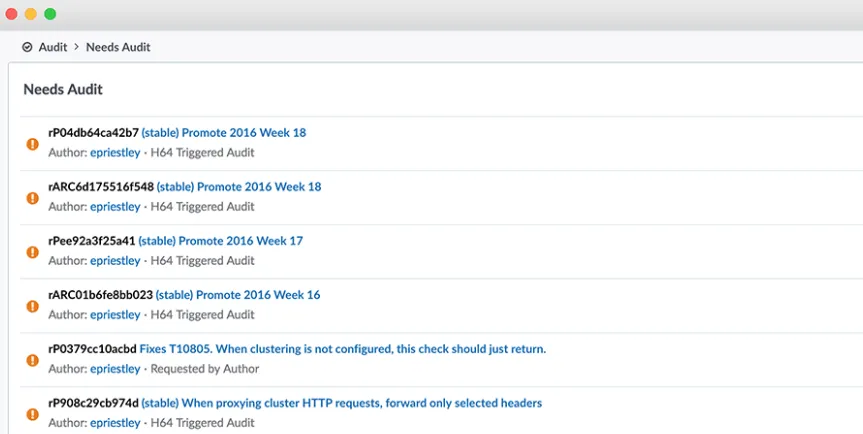
Task: Click H64 Triggered Audit under rP04db64ca42b7
Action: [203, 152]
